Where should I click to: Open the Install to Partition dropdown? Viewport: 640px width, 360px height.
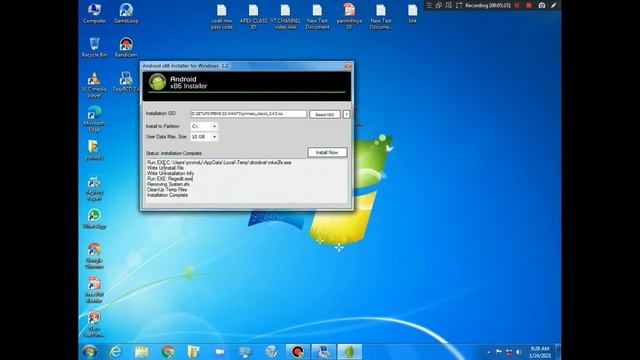coord(204,126)
